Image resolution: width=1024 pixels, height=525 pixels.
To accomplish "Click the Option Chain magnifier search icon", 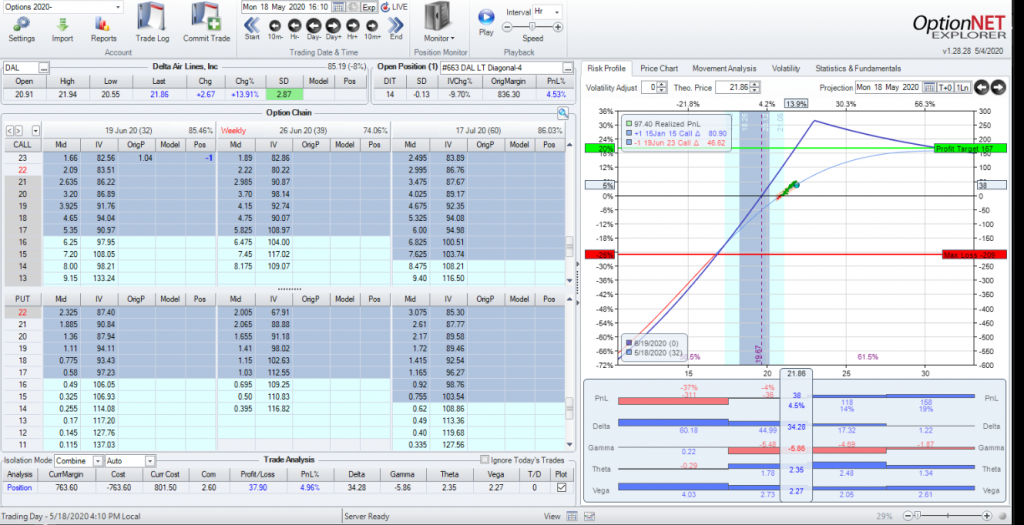I will click(562, 114).
